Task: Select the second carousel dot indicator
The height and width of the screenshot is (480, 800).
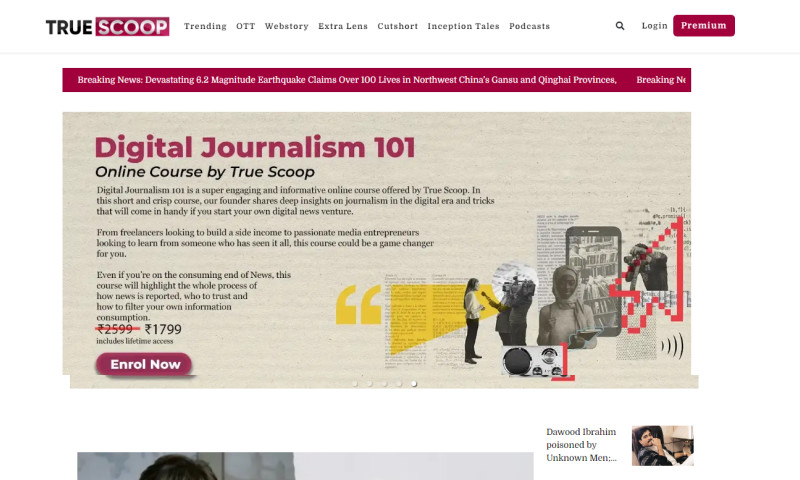Action: coord(370,383)
